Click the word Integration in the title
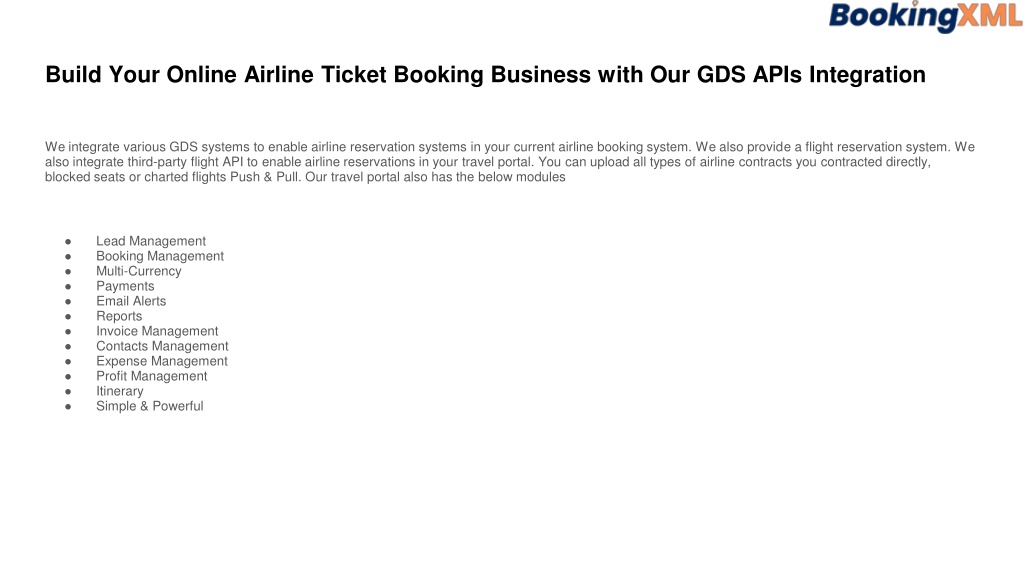The image size is (1024, 576). click(867, 74)
